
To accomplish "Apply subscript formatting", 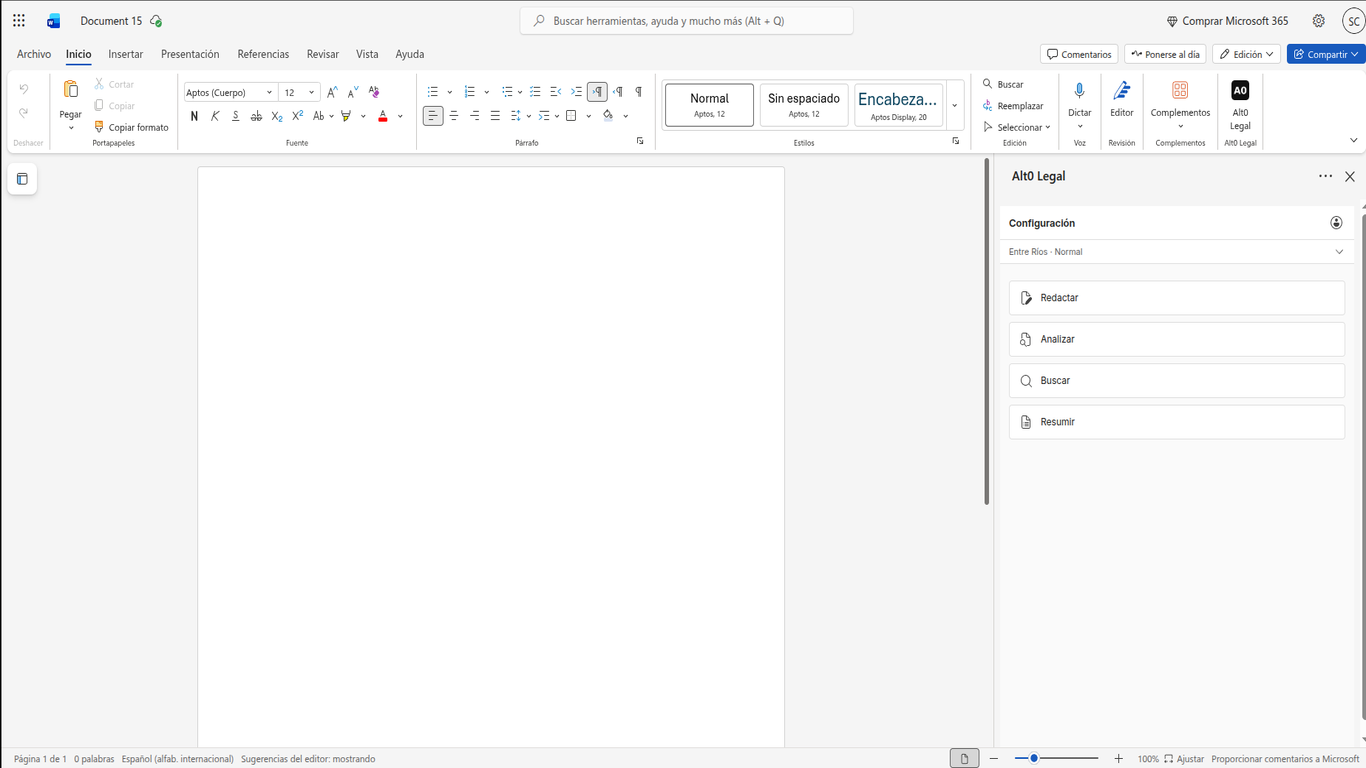I will click(x=276, y=116).
